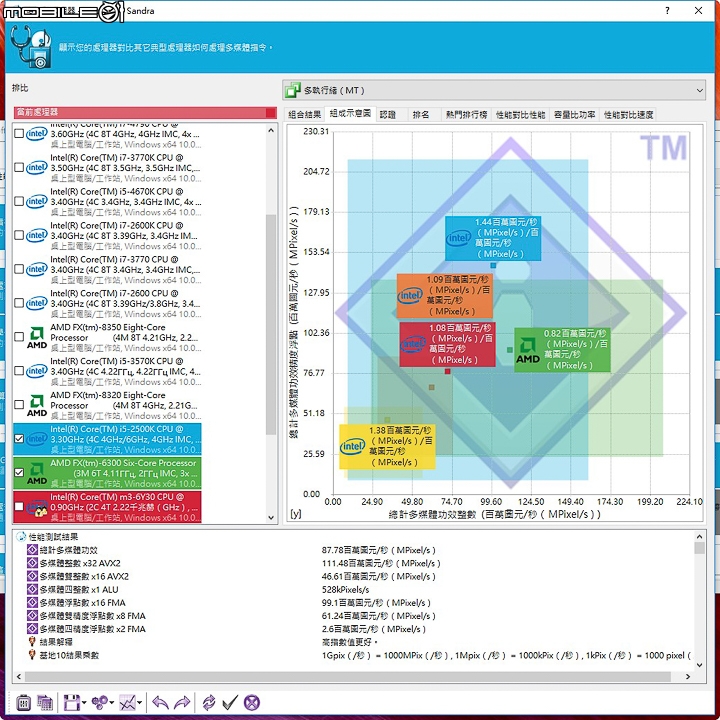Click the back arrow toolbar icon
720x720 pixels.
click(160, 703)
